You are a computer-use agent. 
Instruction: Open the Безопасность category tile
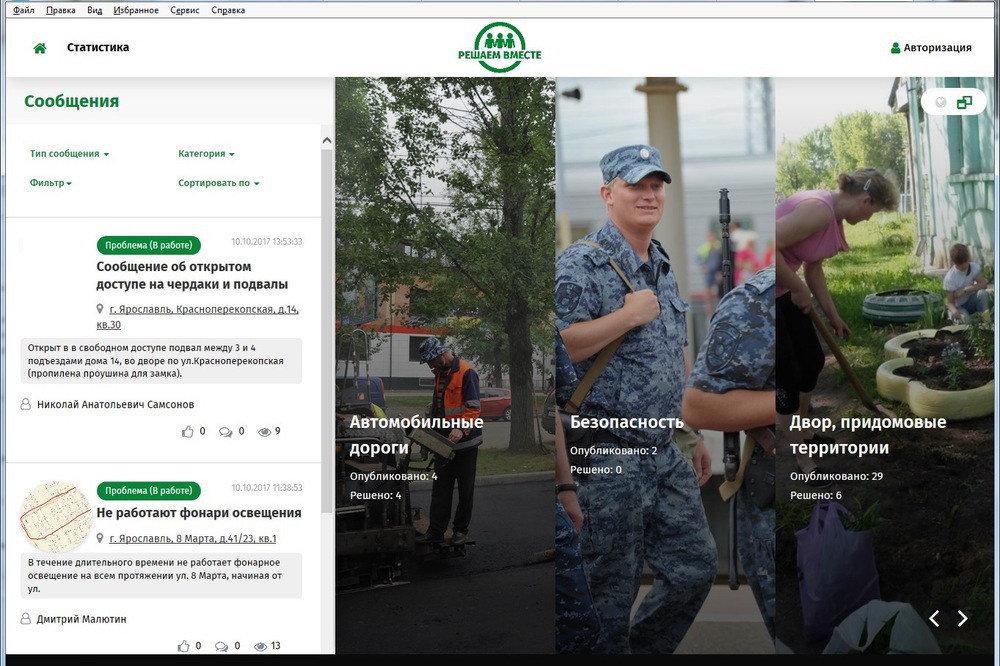tap(665, 365)
